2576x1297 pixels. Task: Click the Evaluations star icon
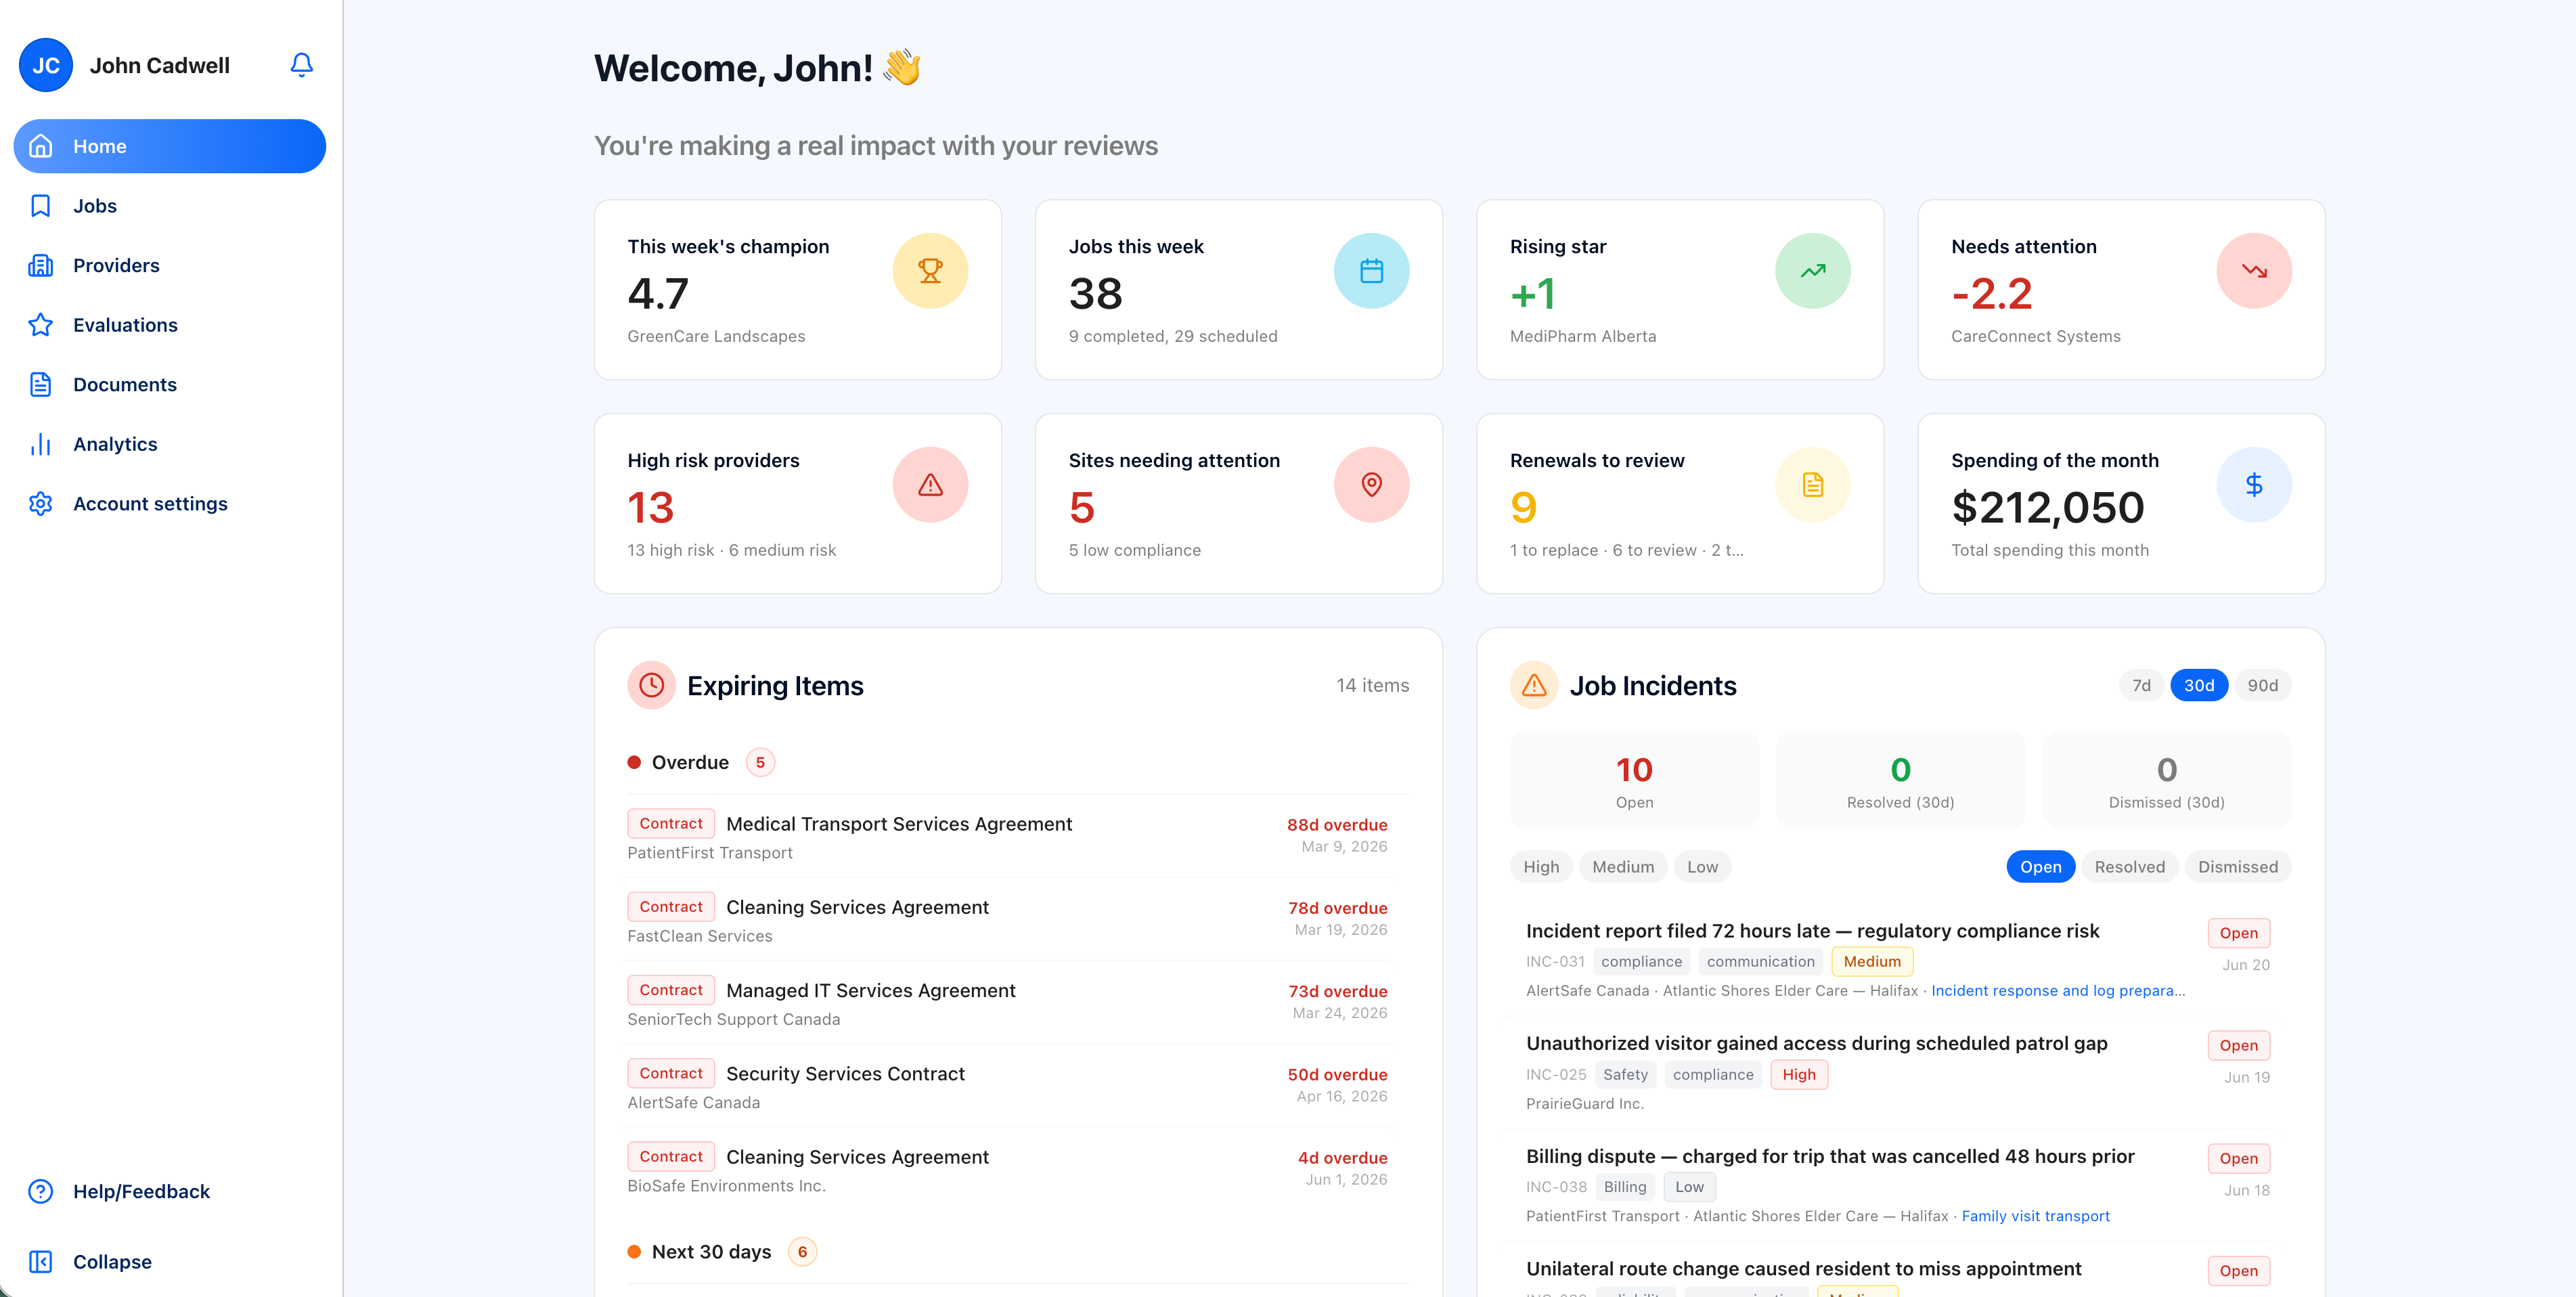click(x=41, y=325)
